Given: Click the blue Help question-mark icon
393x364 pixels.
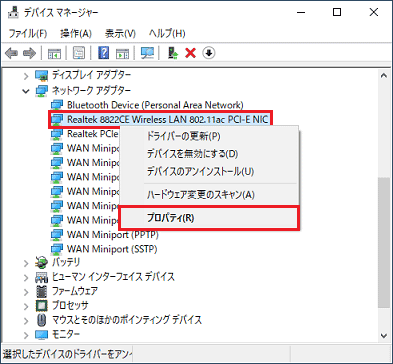Looking at the screenshot, I should [104, 53].
